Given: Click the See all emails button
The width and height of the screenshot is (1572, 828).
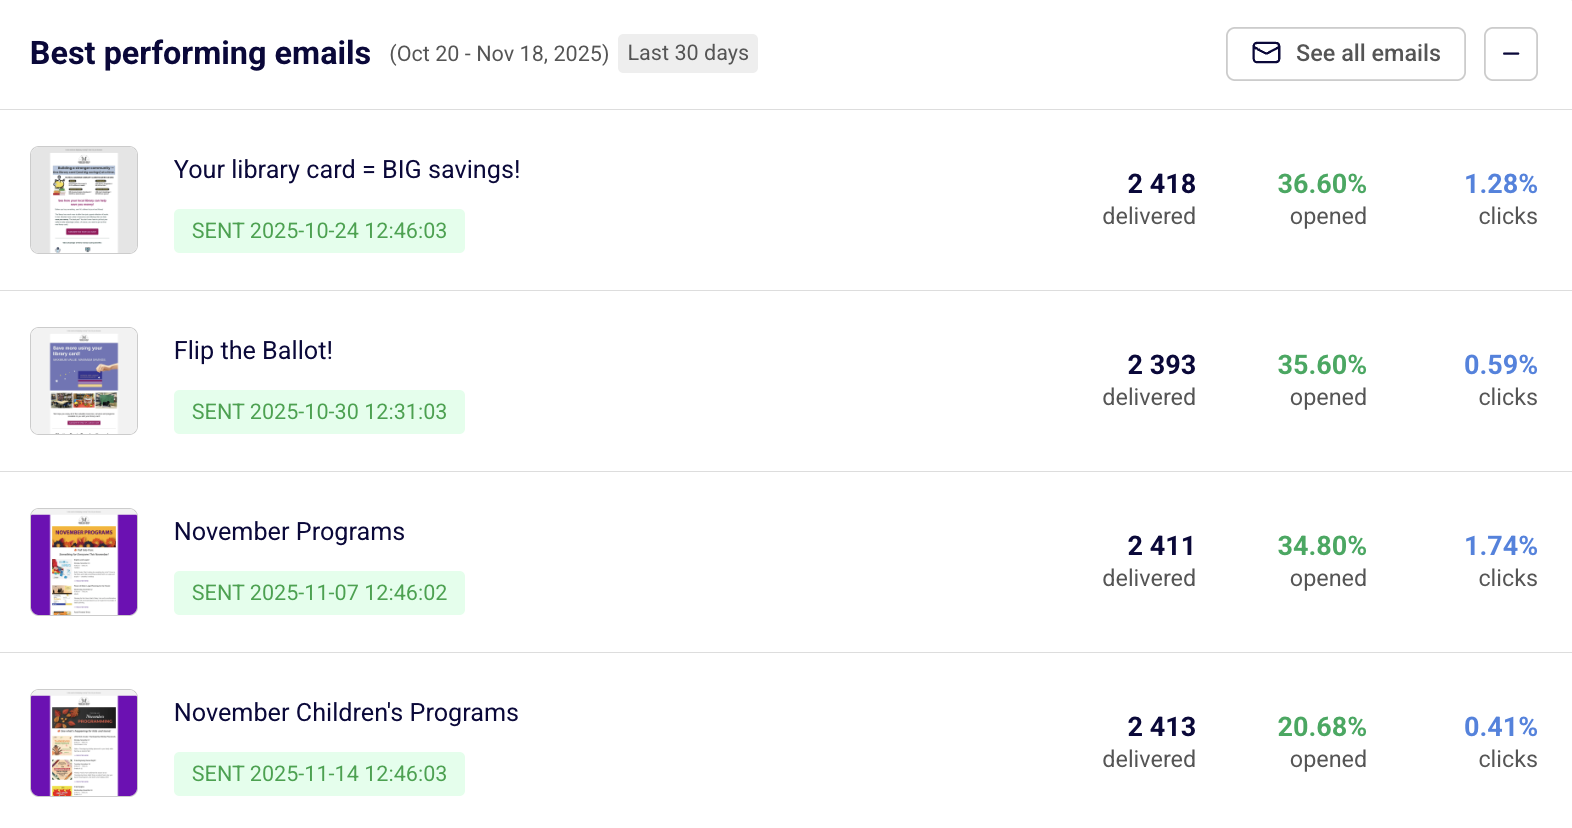Looking at the screenshot, I should pos(1345,54).
